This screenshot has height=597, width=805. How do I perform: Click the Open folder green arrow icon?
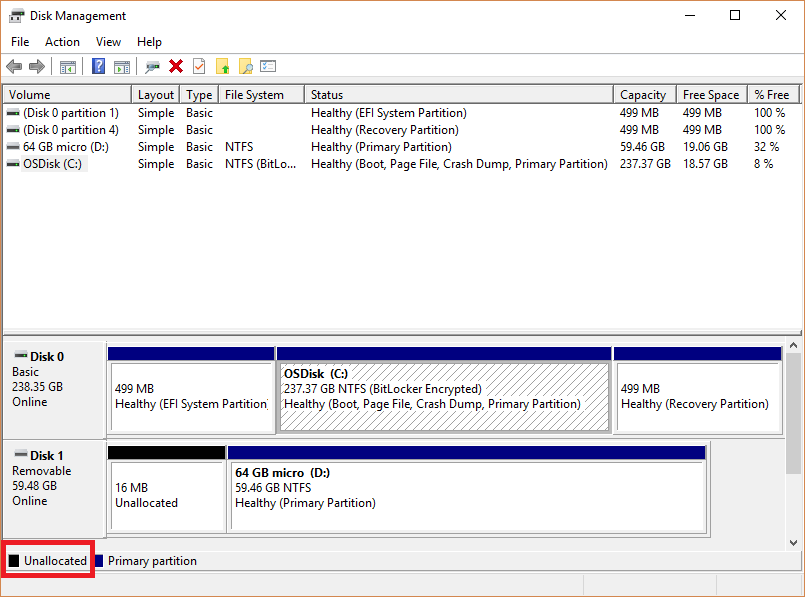click(223, 66)
